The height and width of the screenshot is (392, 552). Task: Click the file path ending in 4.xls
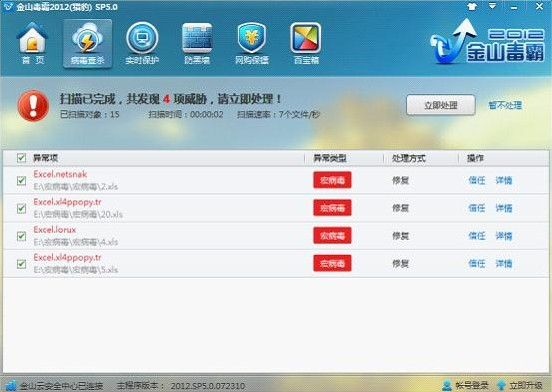(76, 242)
